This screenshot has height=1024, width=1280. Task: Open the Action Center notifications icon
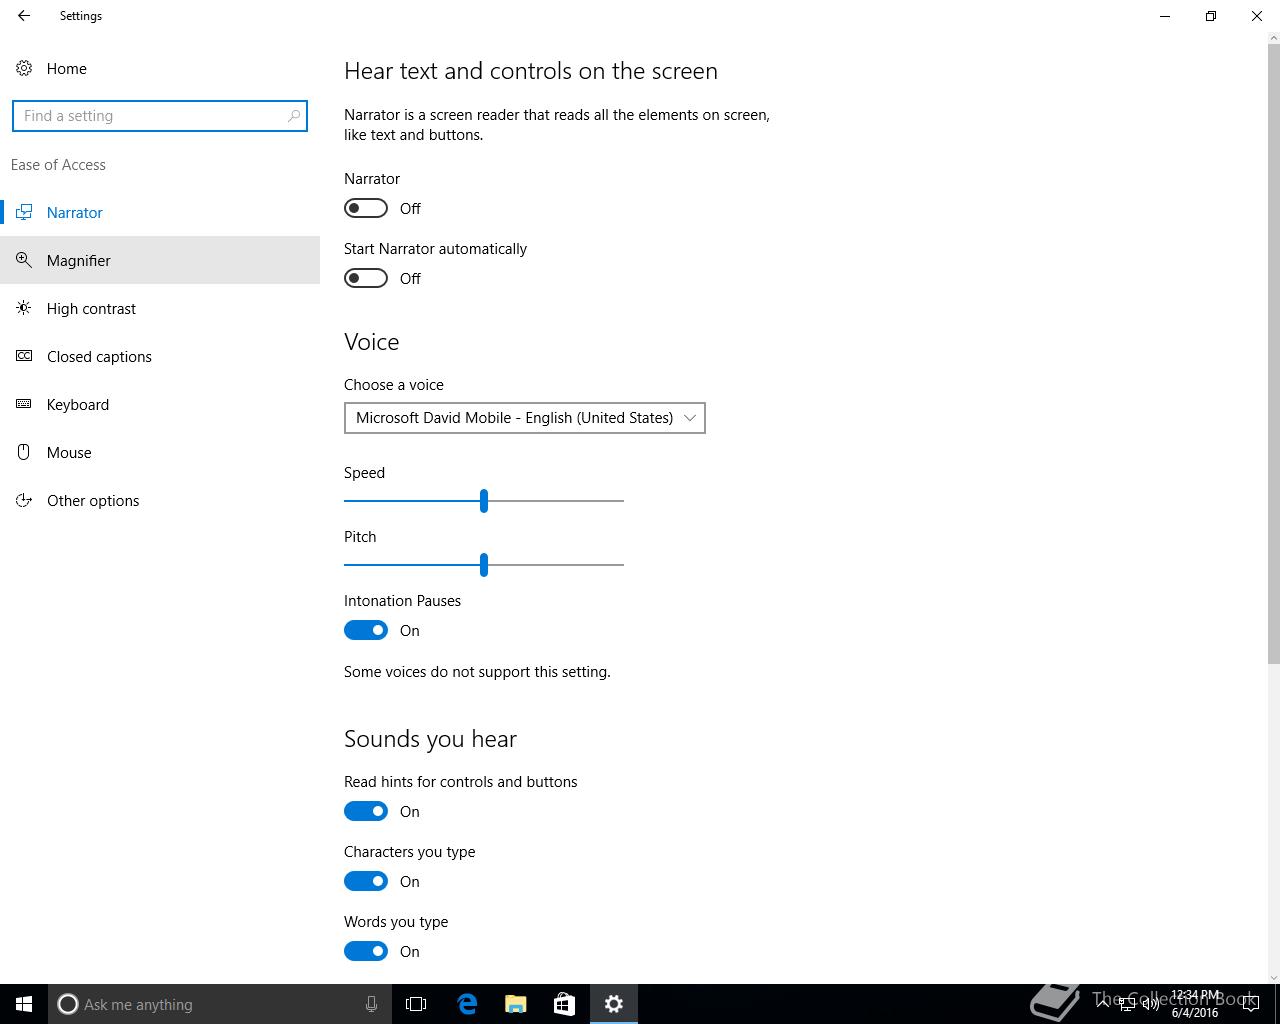tap(1250, 1004)
